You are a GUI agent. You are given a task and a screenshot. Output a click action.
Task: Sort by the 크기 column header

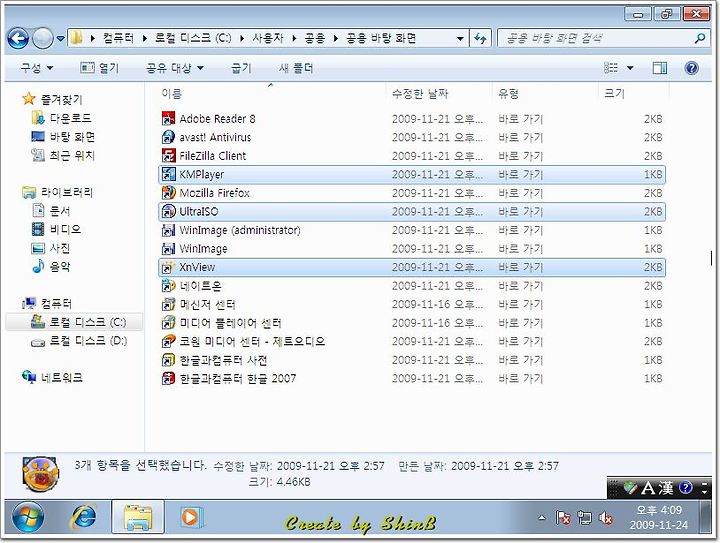click(x=634, y=94)
